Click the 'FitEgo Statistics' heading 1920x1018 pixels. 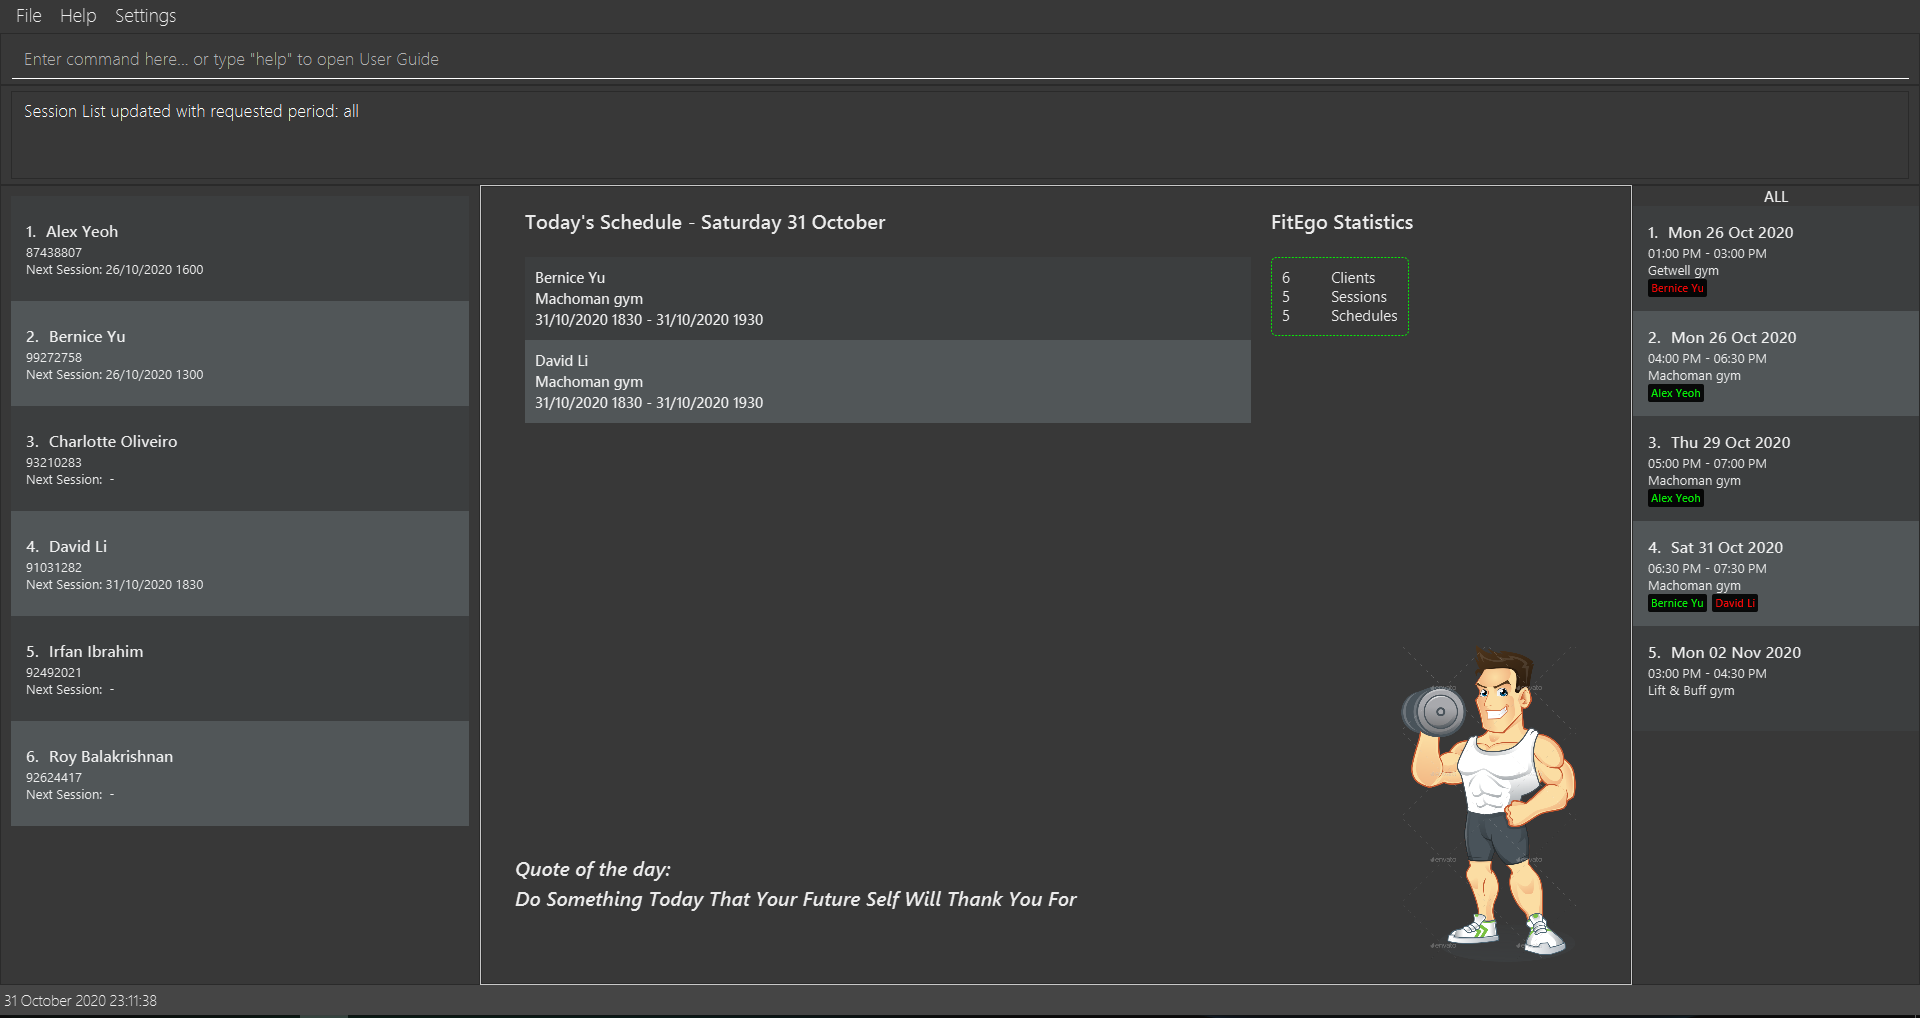[x=1342, y=222]
